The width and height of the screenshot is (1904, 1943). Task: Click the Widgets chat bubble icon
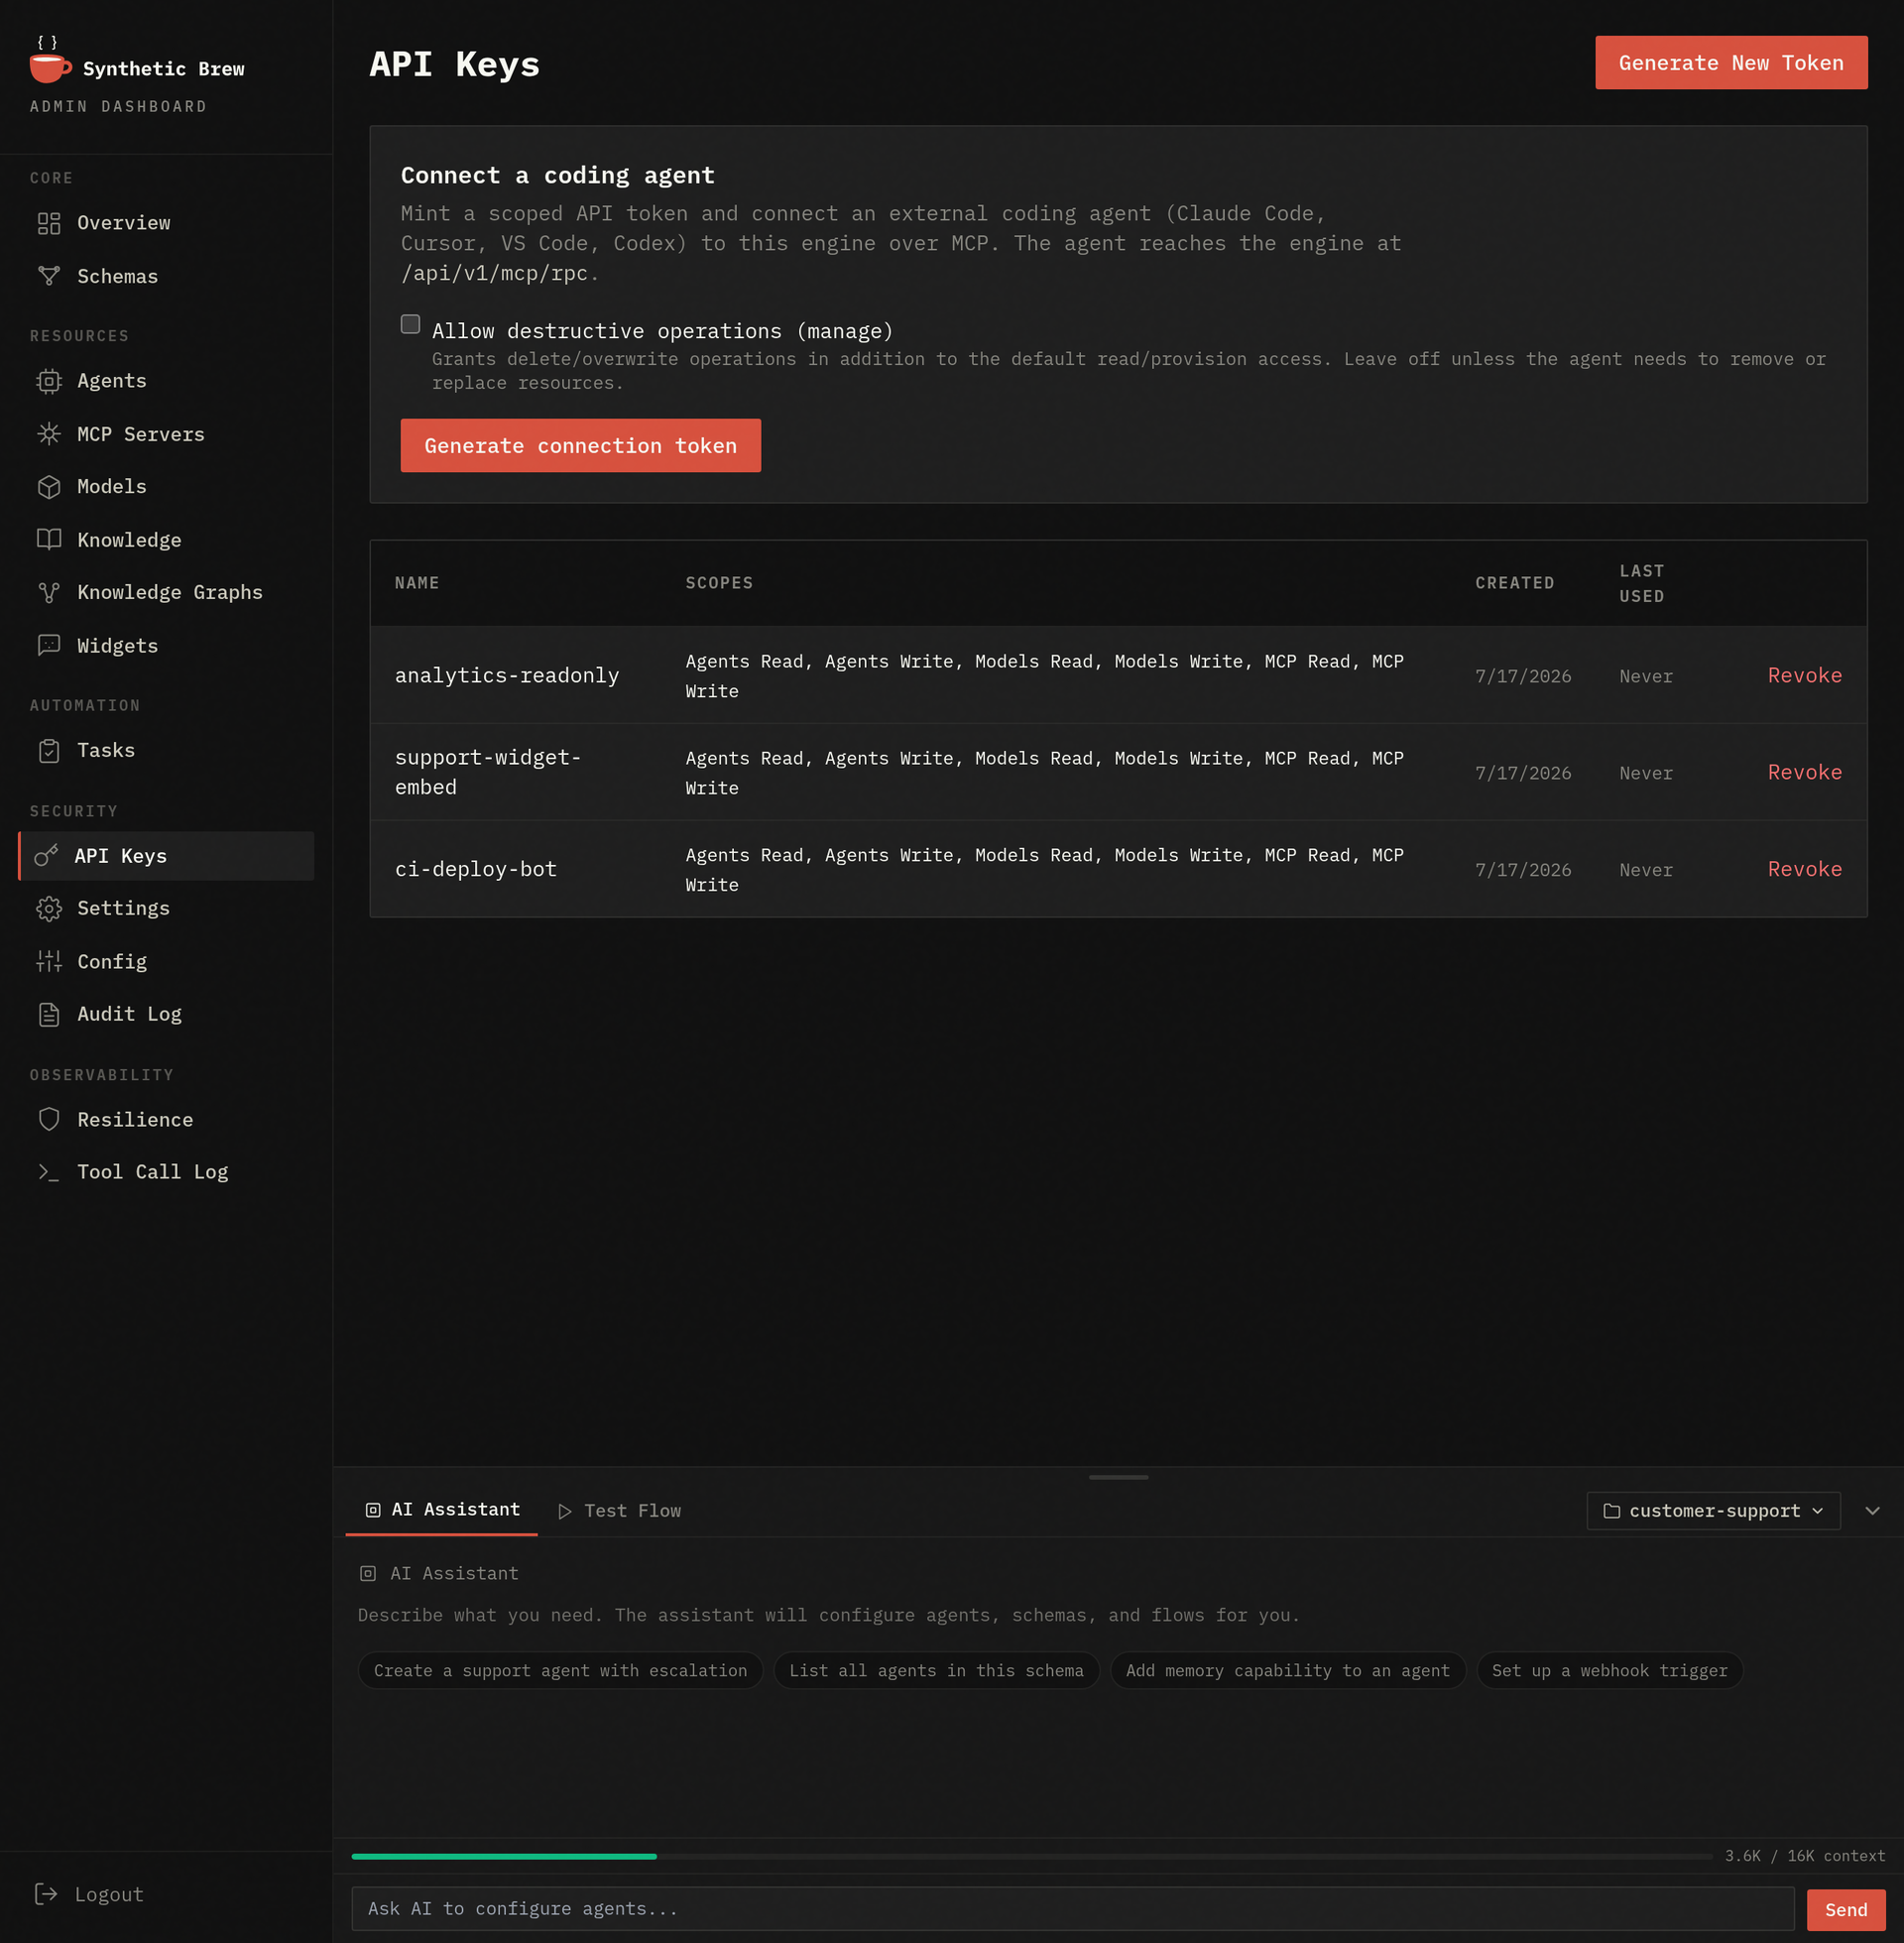pyautogui.click(x=49, y=646)
